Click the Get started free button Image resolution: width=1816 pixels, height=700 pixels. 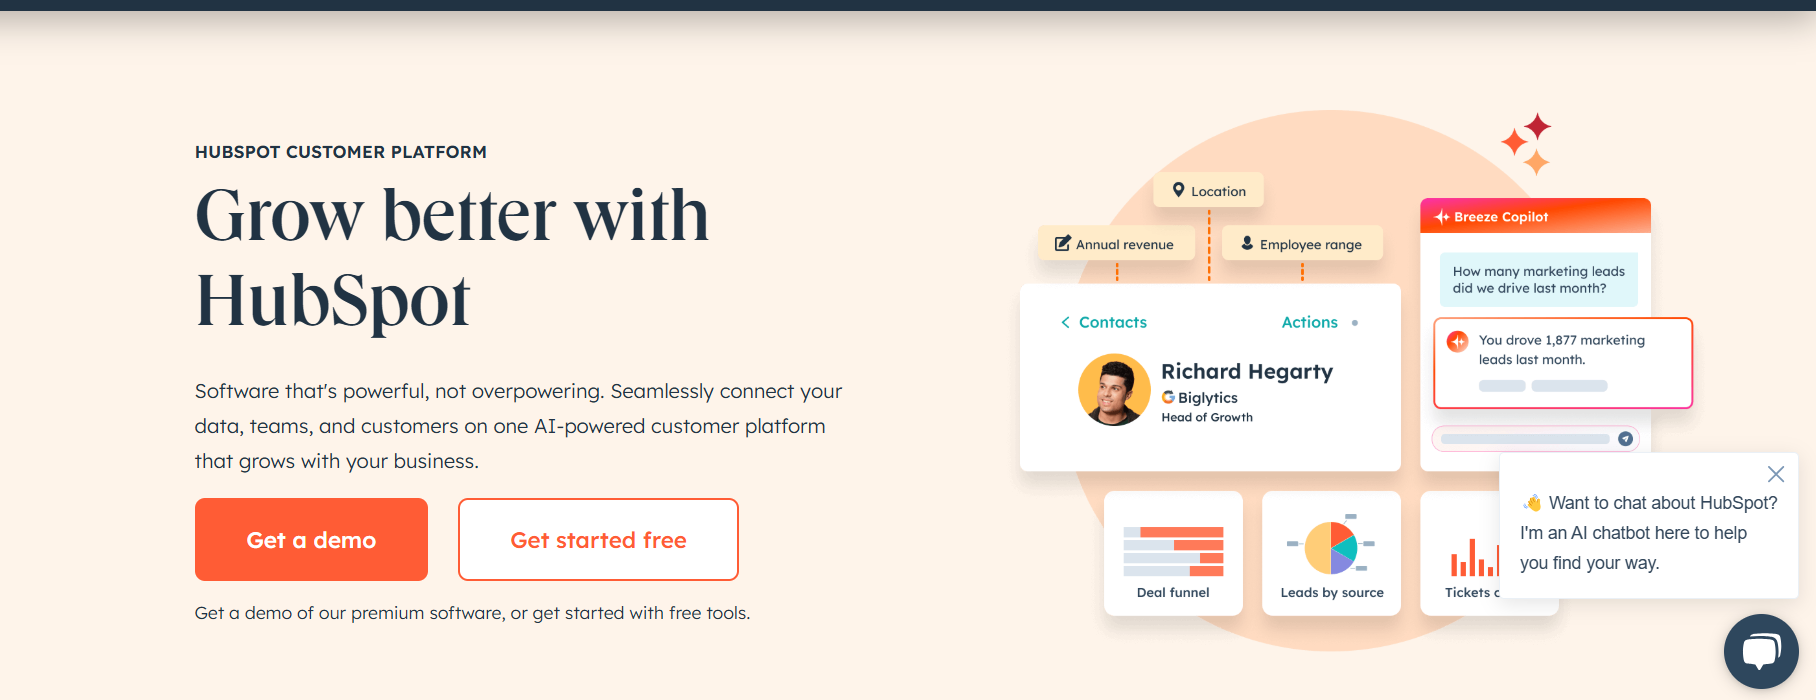[x=598, y=540]
